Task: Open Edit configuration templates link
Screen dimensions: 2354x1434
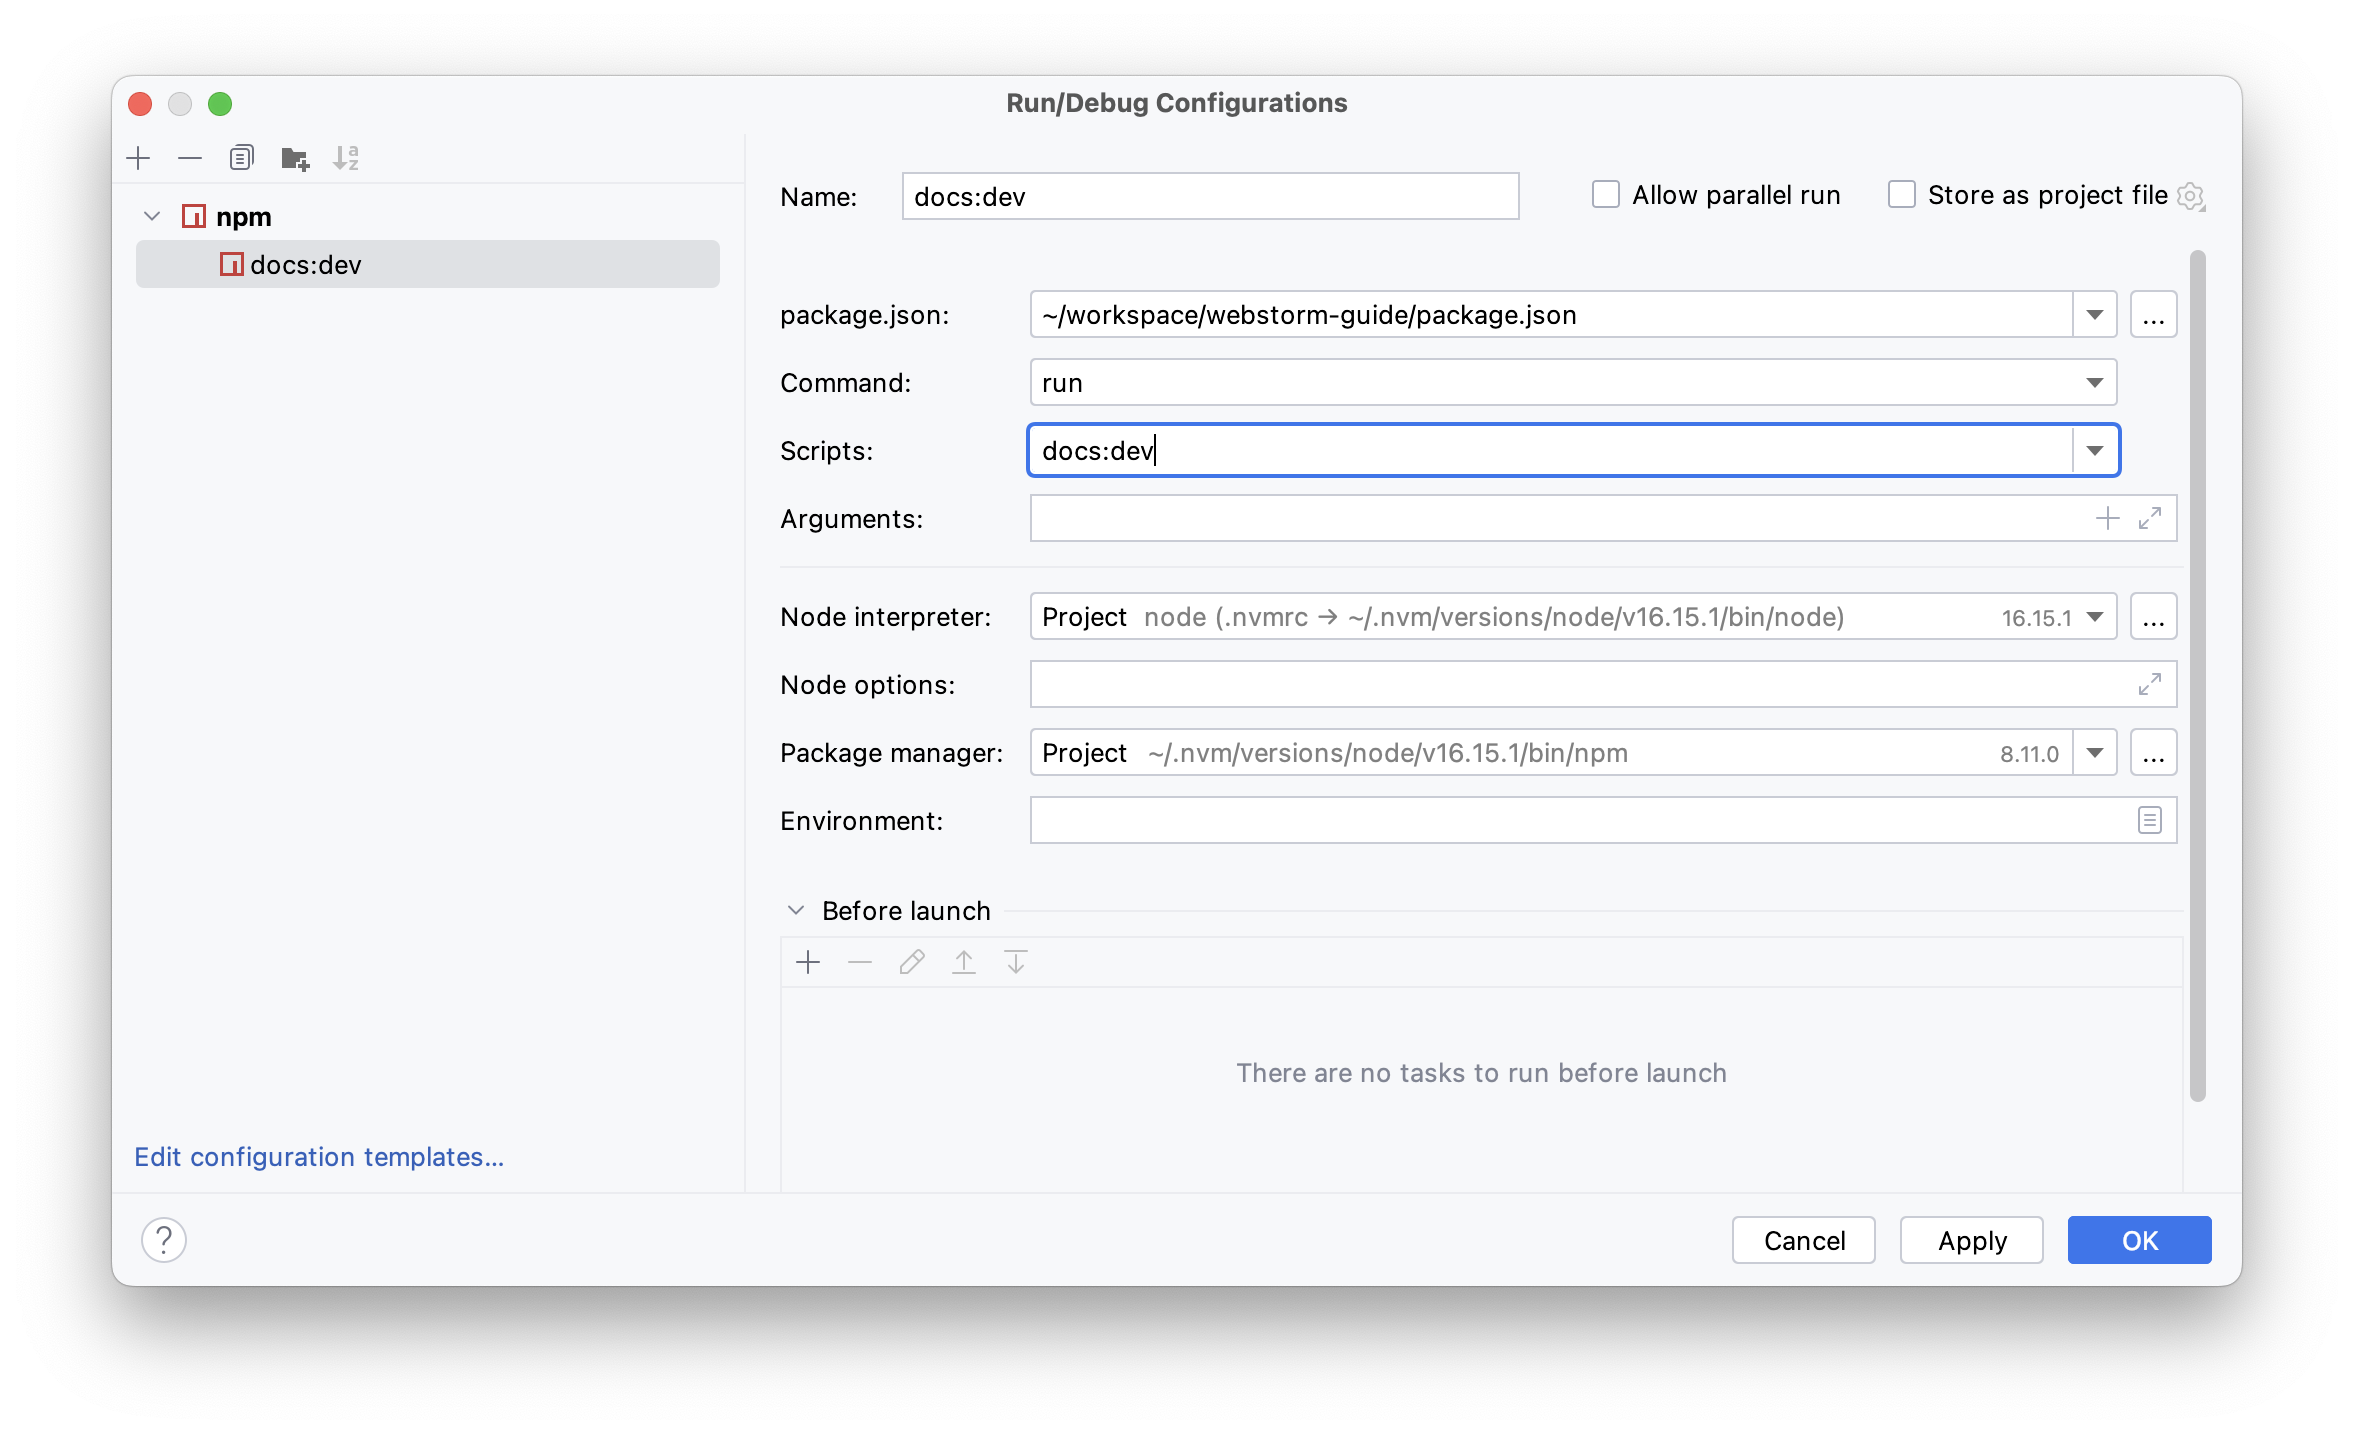Action: pyautogui.click(x=319, y=1157)
